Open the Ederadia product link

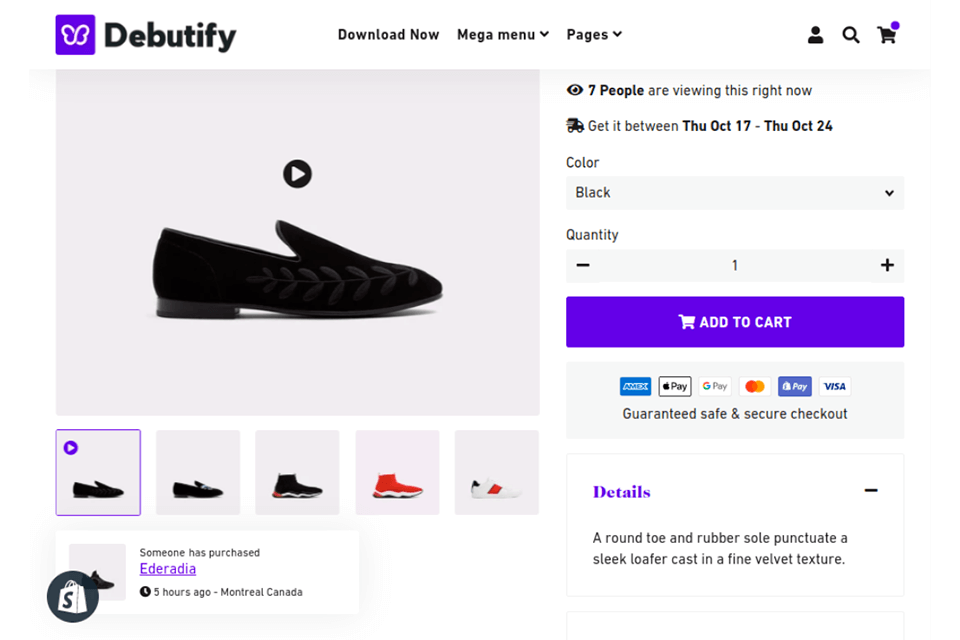tap(168, 568)
